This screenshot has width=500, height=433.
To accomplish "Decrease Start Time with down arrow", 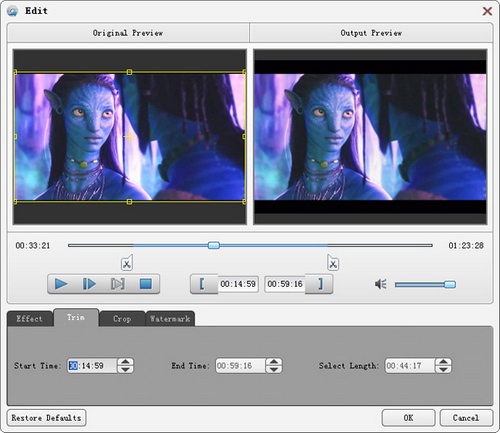I will (x=126, y=369).
